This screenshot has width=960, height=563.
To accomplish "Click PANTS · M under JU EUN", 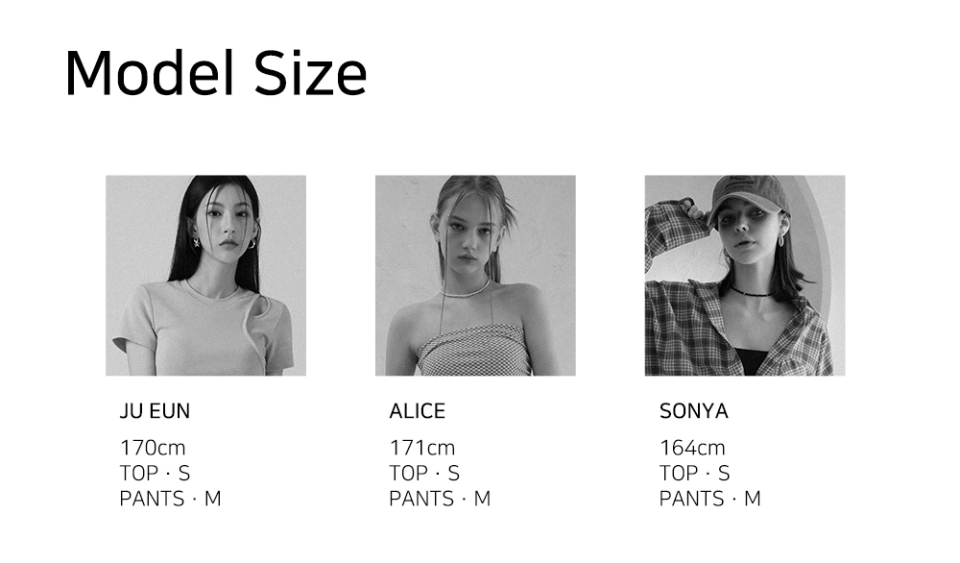I will [x=170, y=498].
